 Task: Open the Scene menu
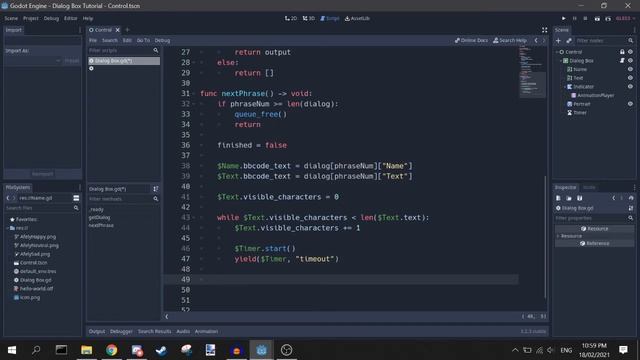11,18
